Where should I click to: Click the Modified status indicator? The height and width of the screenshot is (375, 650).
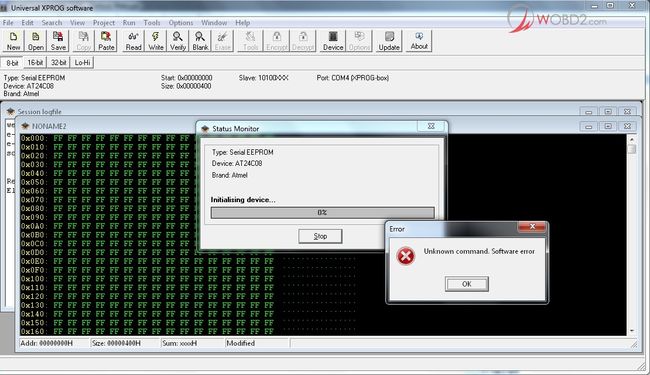[257, 343]
